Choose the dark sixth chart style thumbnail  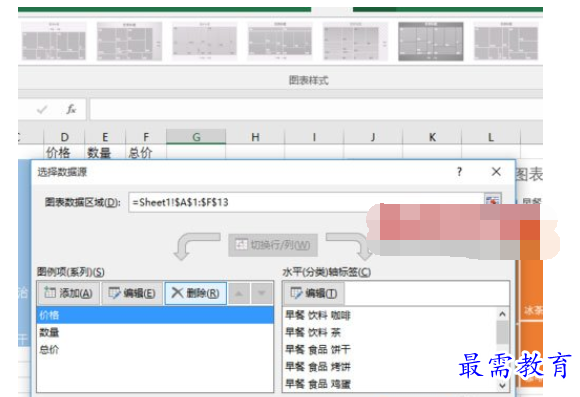(431, 41)
